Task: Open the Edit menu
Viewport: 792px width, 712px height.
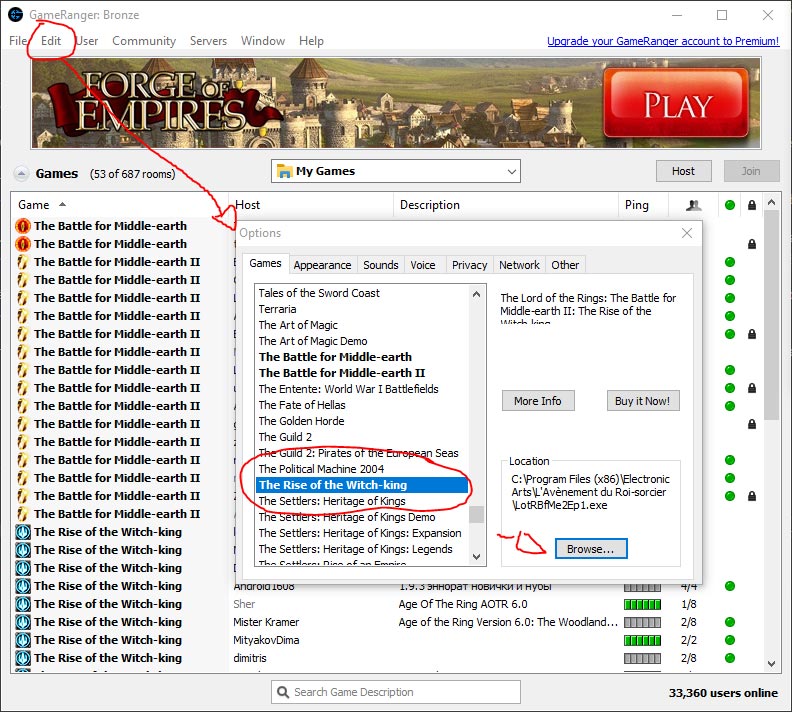Action: pyautogui.click(x=51, y=41)
